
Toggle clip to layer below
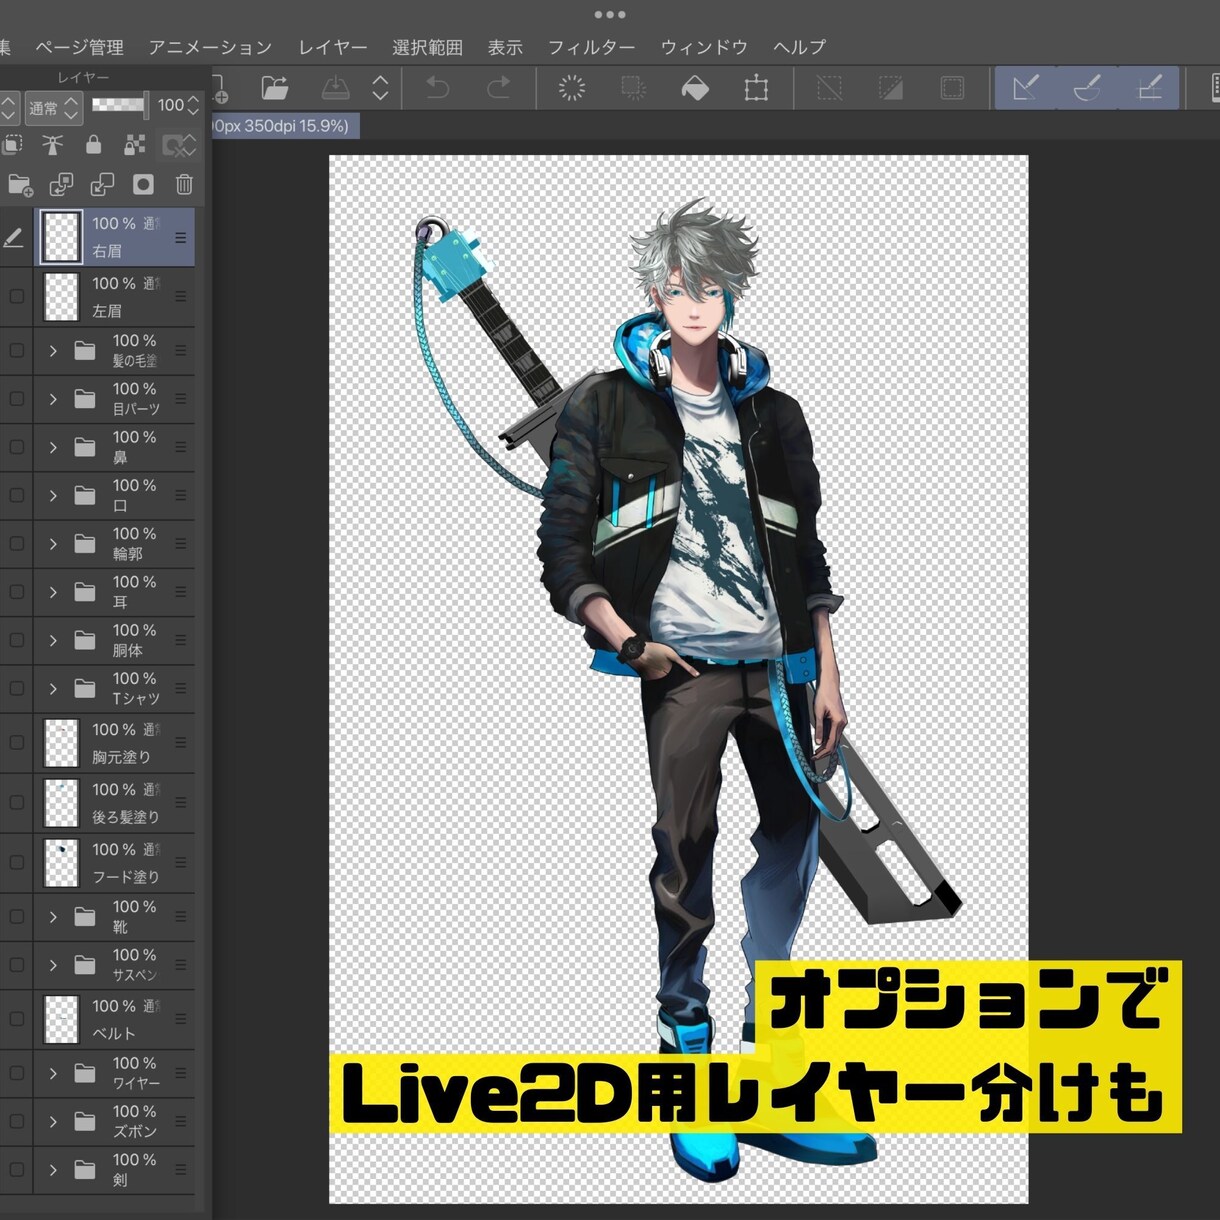12,146
